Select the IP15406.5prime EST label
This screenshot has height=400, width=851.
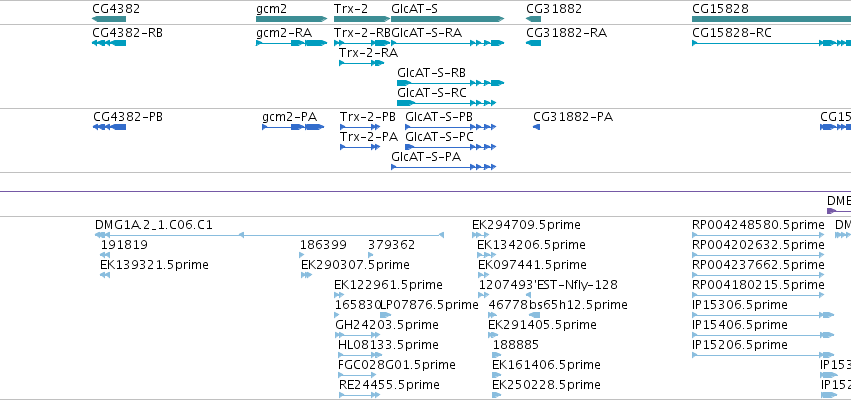pos(740,325)
